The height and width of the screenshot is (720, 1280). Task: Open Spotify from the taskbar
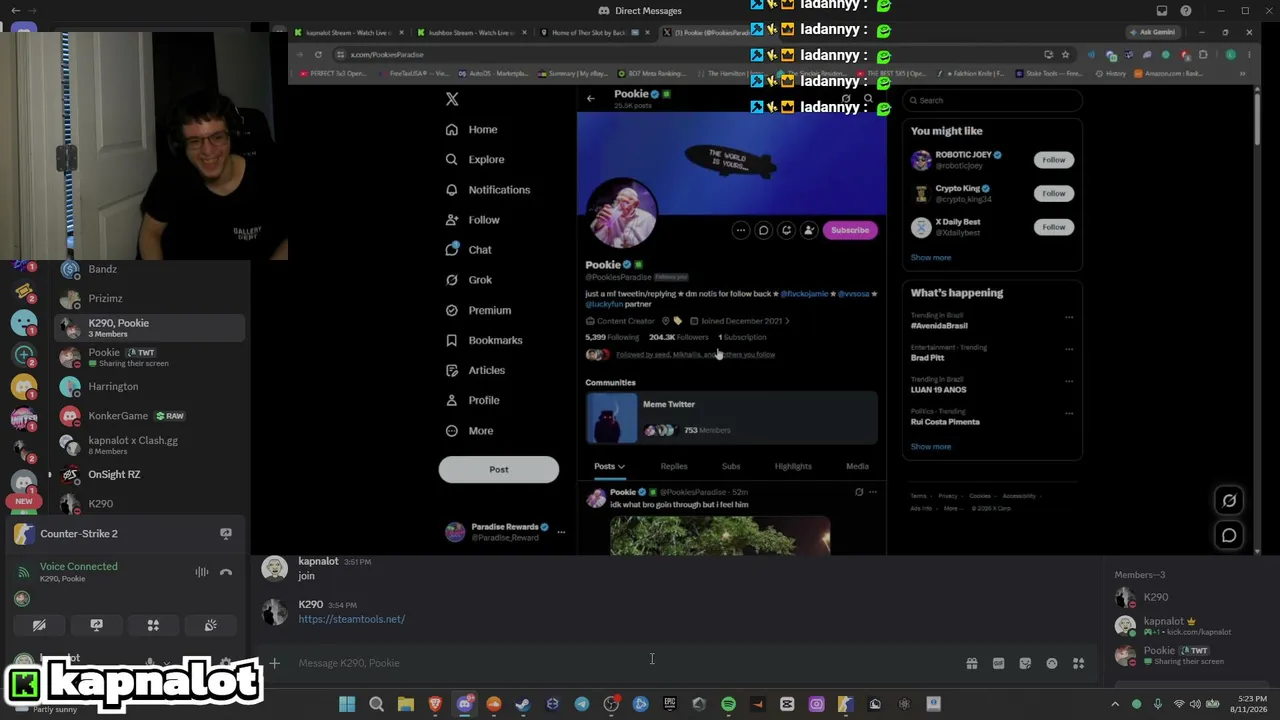tap(728, 704)
